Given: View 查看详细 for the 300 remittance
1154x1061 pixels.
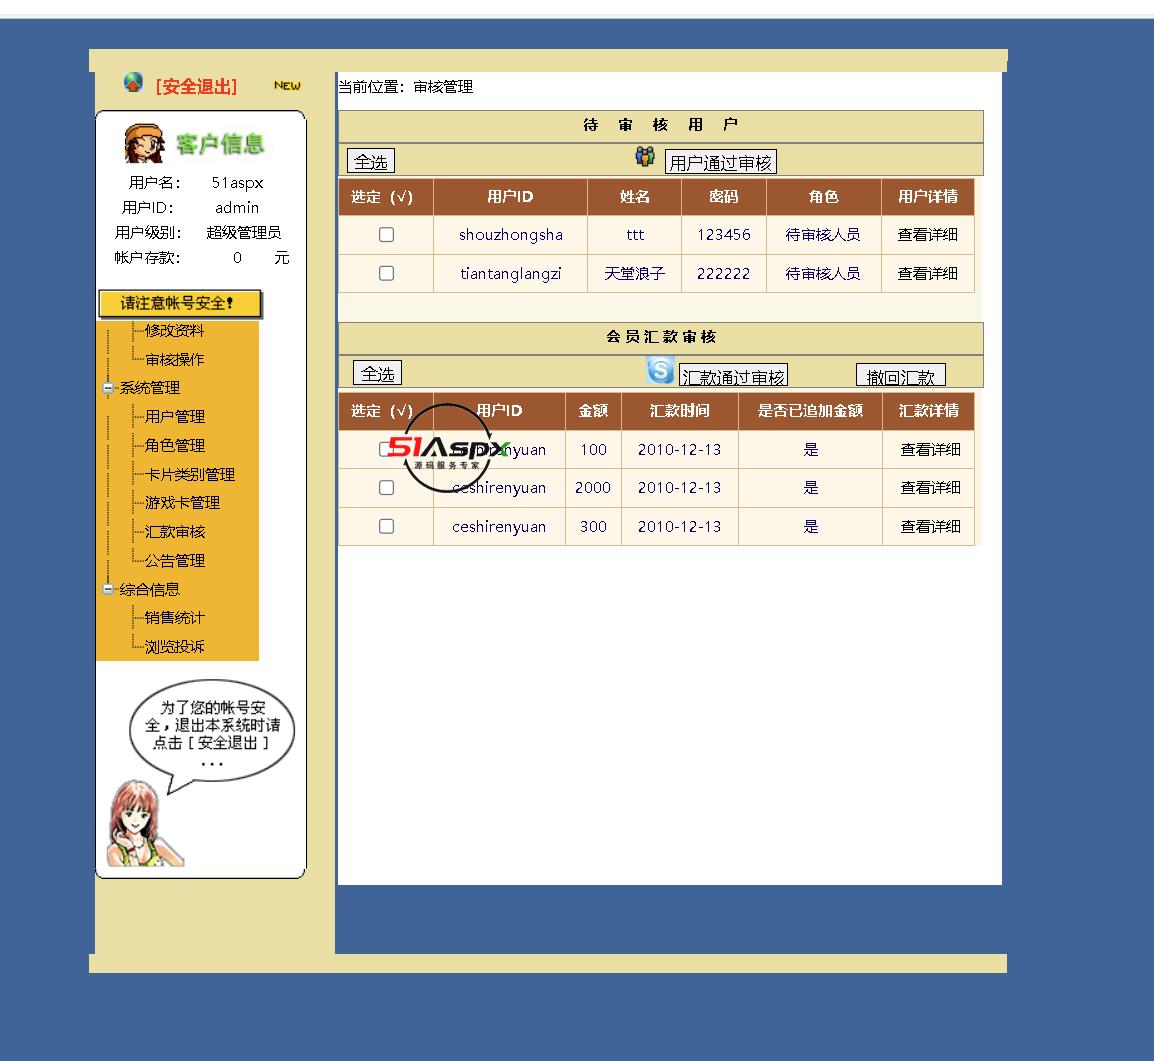Looking at the screenshot, I should [930, 527].
